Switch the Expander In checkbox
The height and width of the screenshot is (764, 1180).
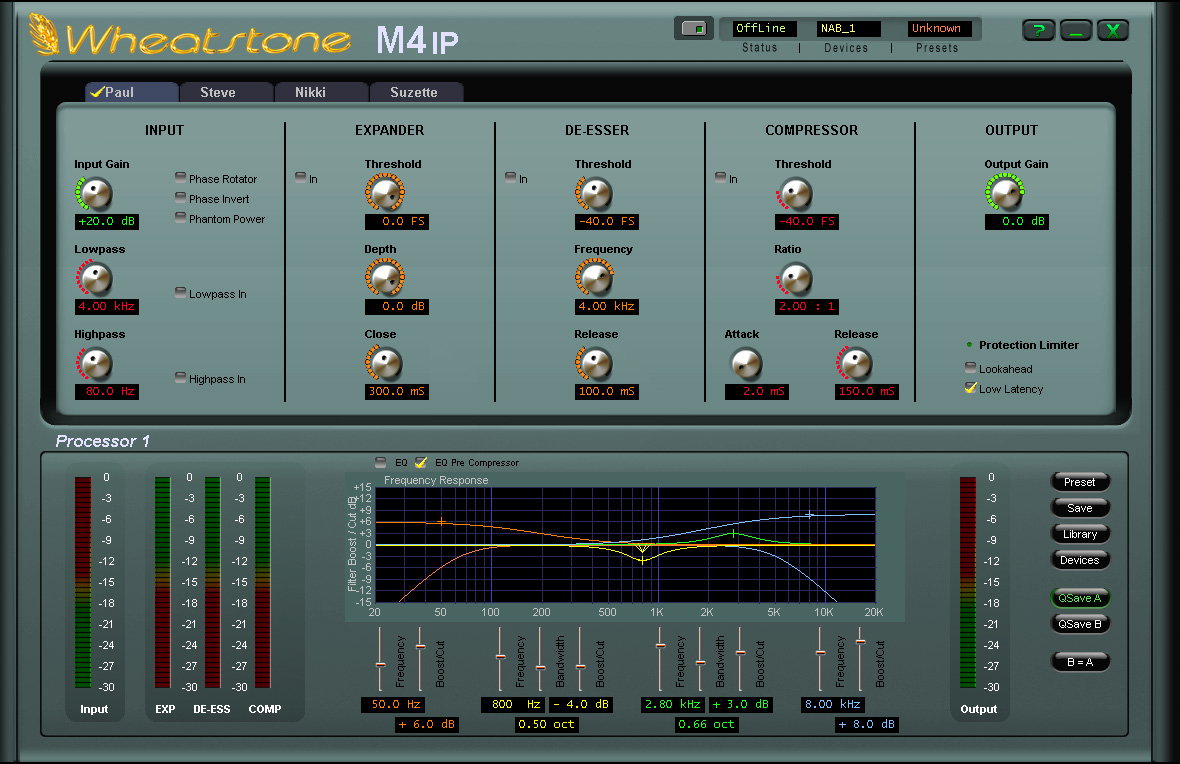301,178
